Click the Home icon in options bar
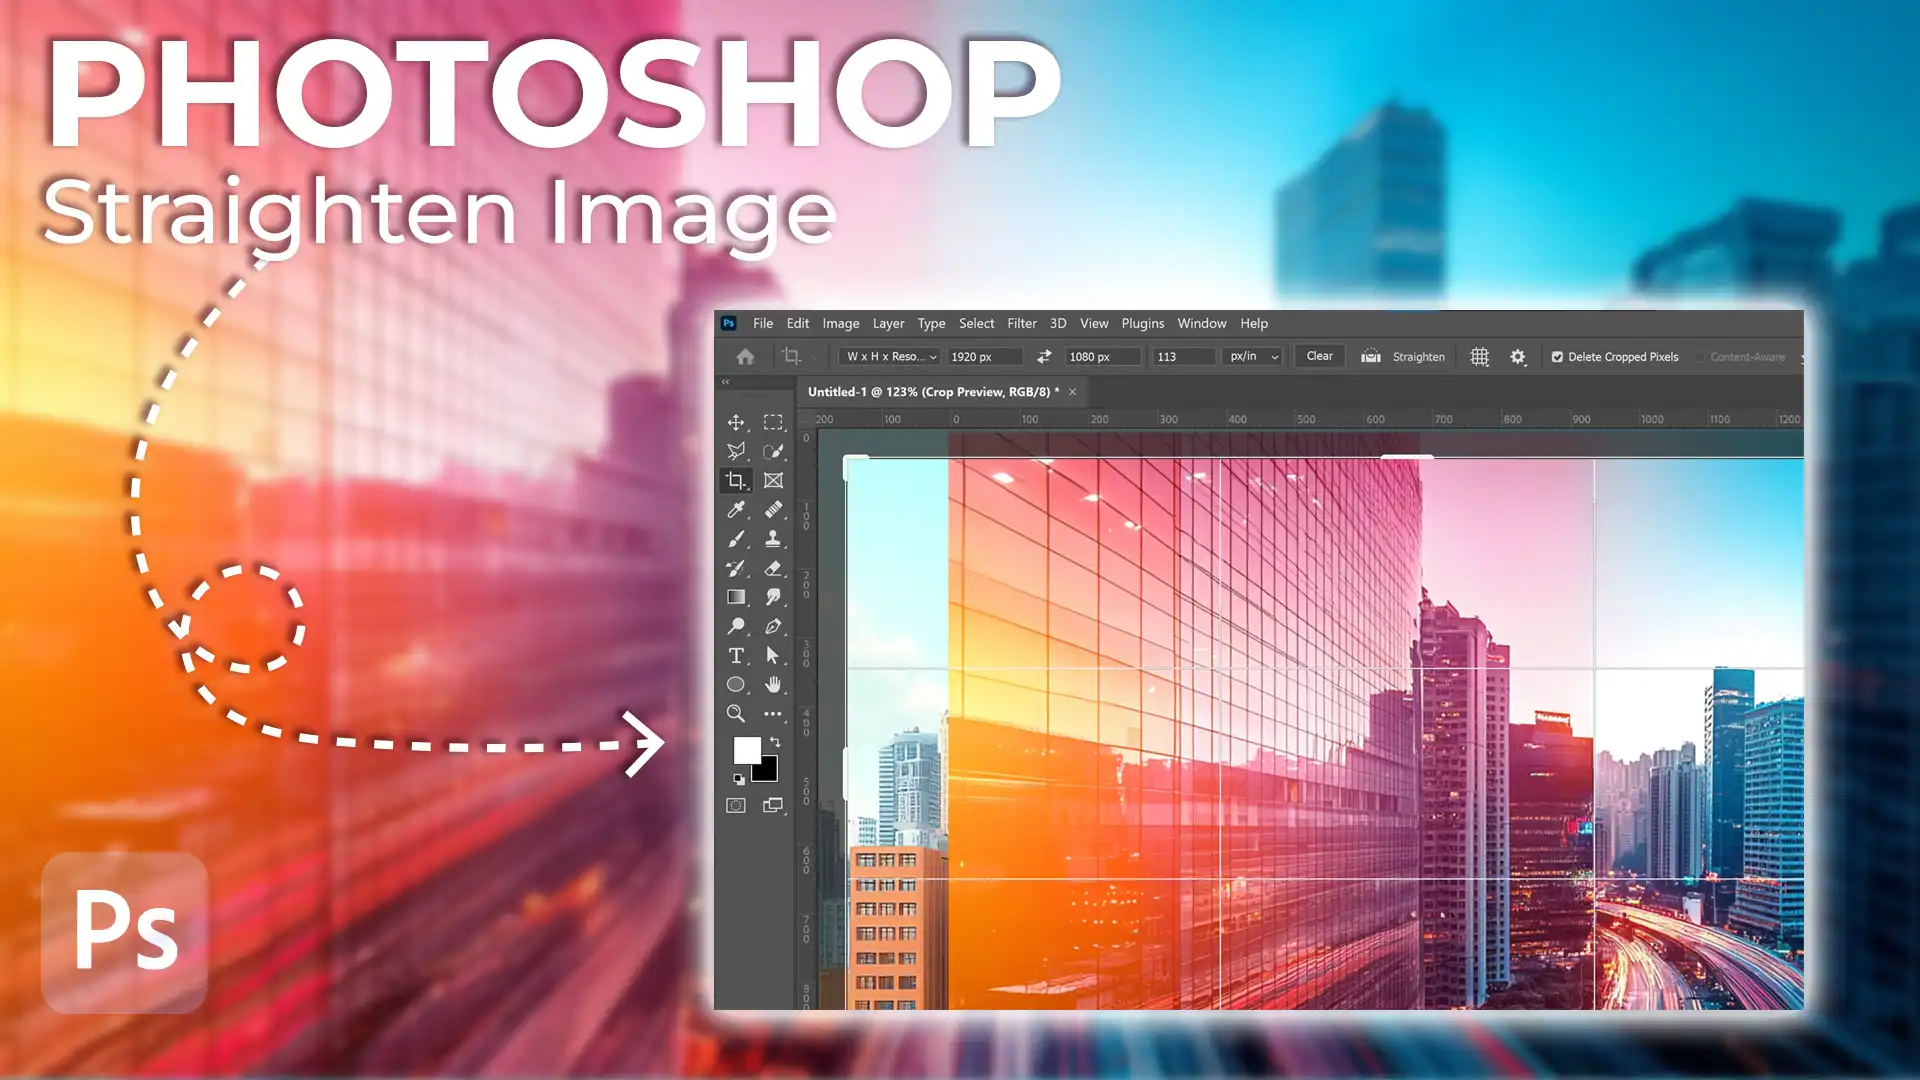Image resolution: width=1920 pixels, height=1080 pixels. (x=745, y=357)
